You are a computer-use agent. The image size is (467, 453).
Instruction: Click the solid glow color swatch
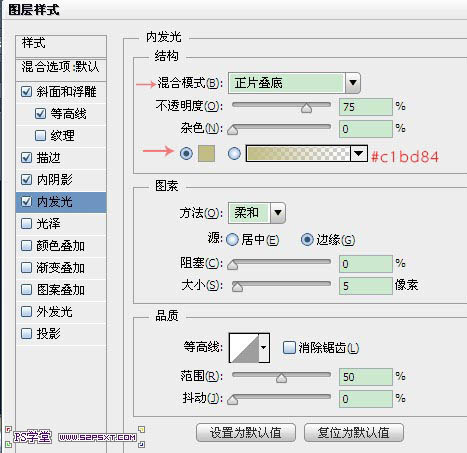(206, 154)
